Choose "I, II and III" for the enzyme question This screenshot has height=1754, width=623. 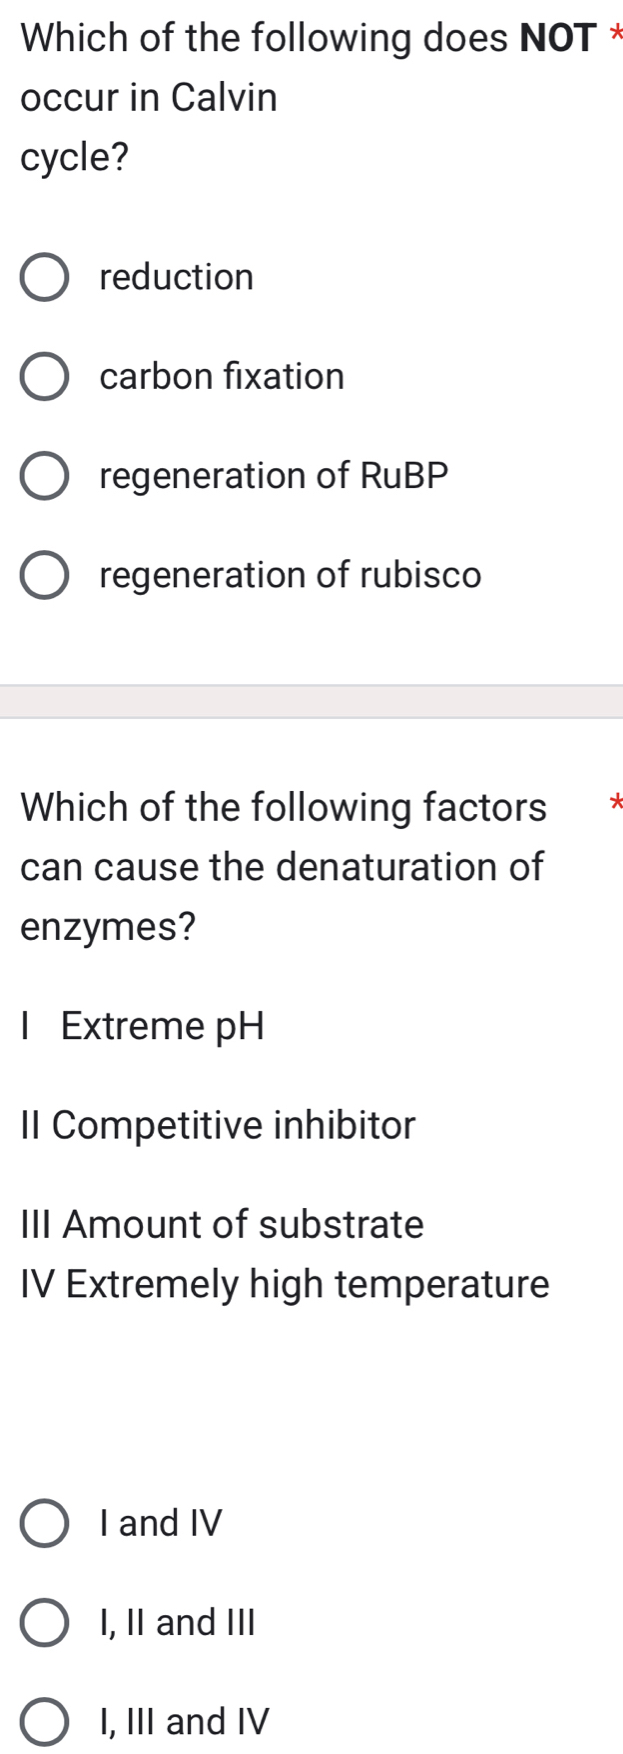click(44, 1622)
